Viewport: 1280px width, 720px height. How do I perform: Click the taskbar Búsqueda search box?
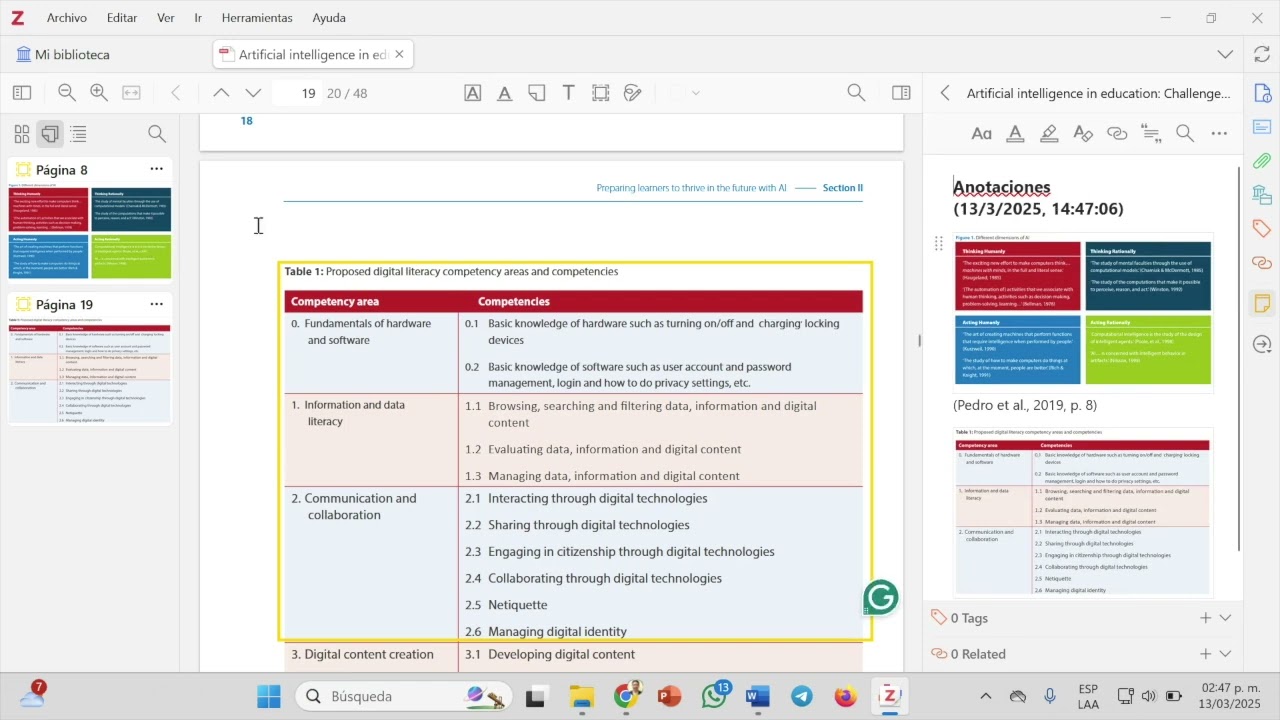coord(403,696)
